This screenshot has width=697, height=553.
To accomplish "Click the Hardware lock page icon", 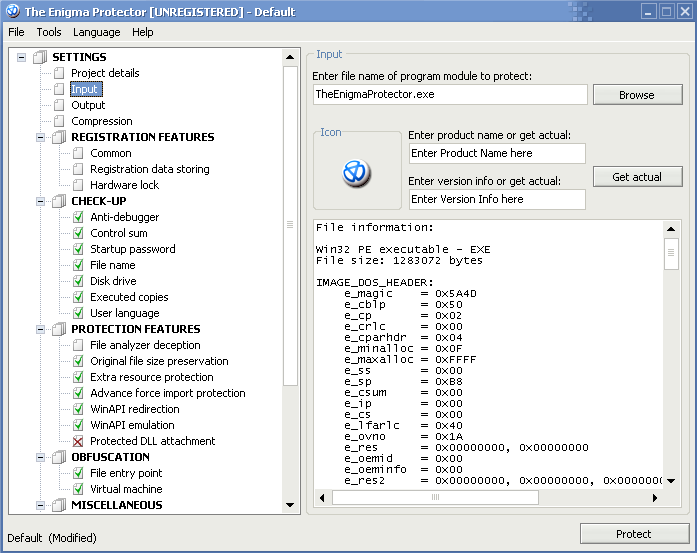I will pos(78,185).
